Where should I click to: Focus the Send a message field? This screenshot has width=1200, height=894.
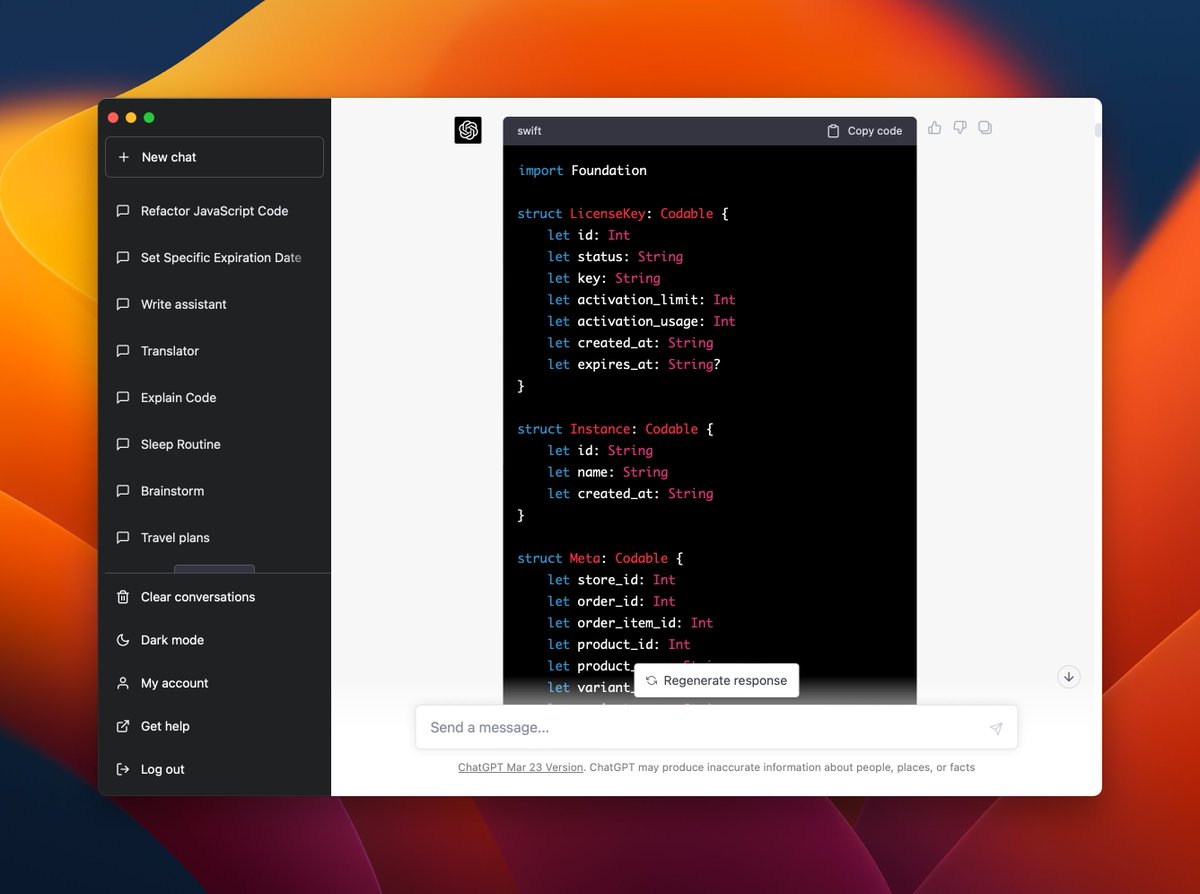(716, 727)
